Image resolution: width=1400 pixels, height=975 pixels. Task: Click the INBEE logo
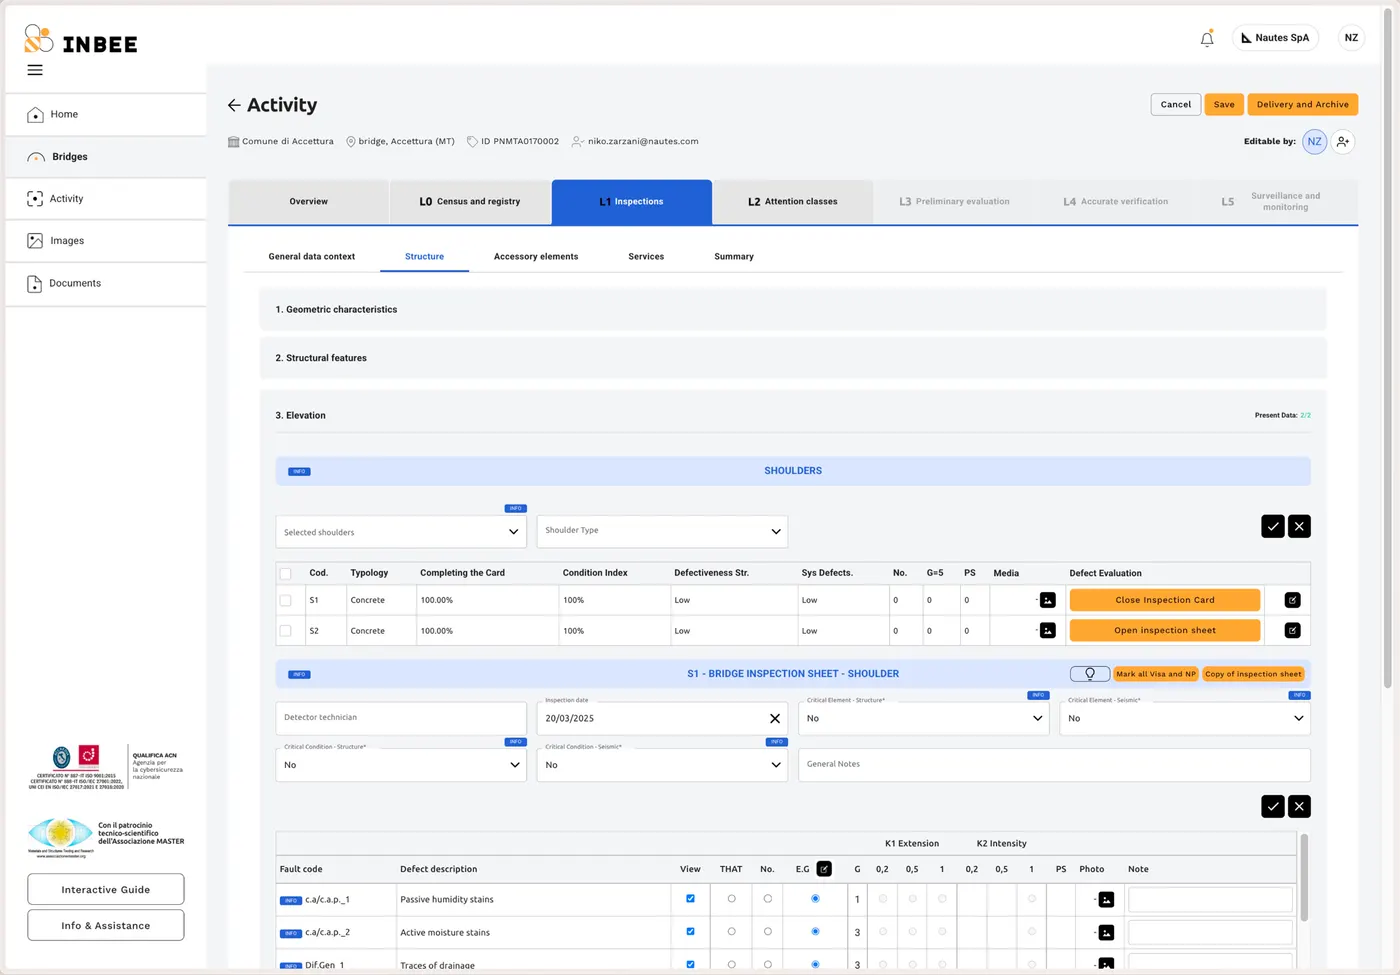(81, 40)
